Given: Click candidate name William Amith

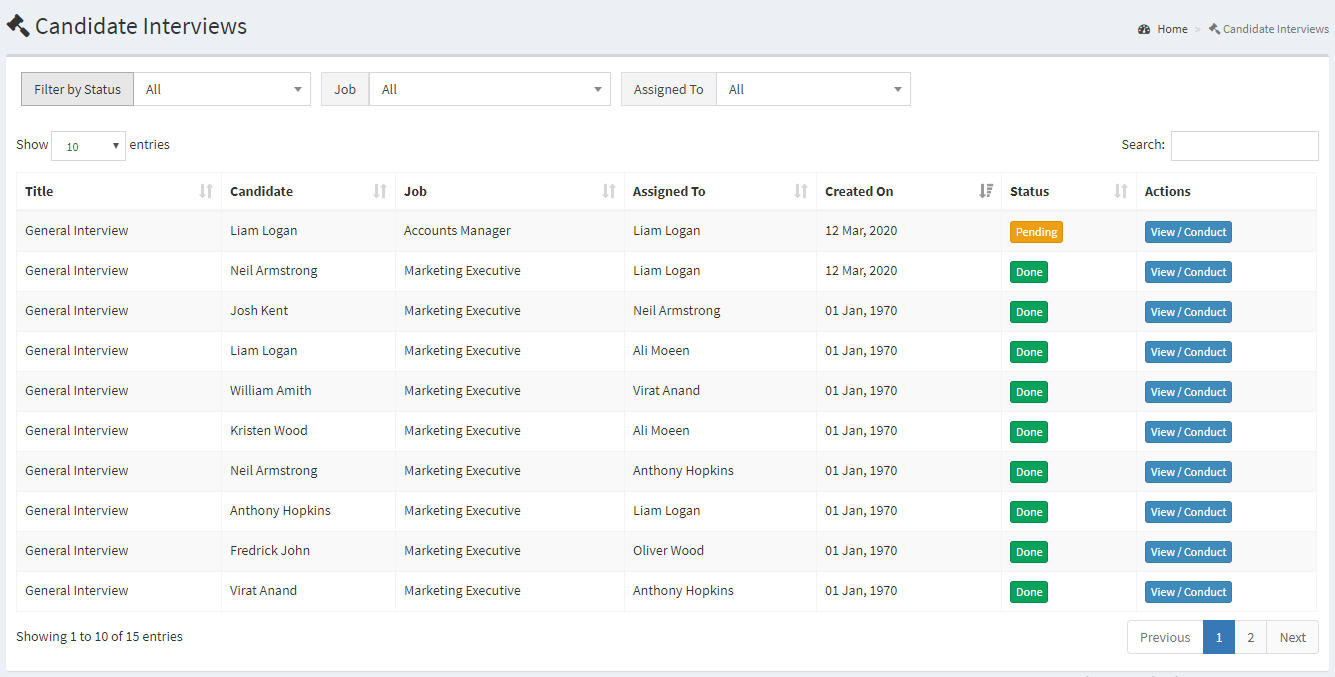Looking at the screenshot, I should coord(271,391).
